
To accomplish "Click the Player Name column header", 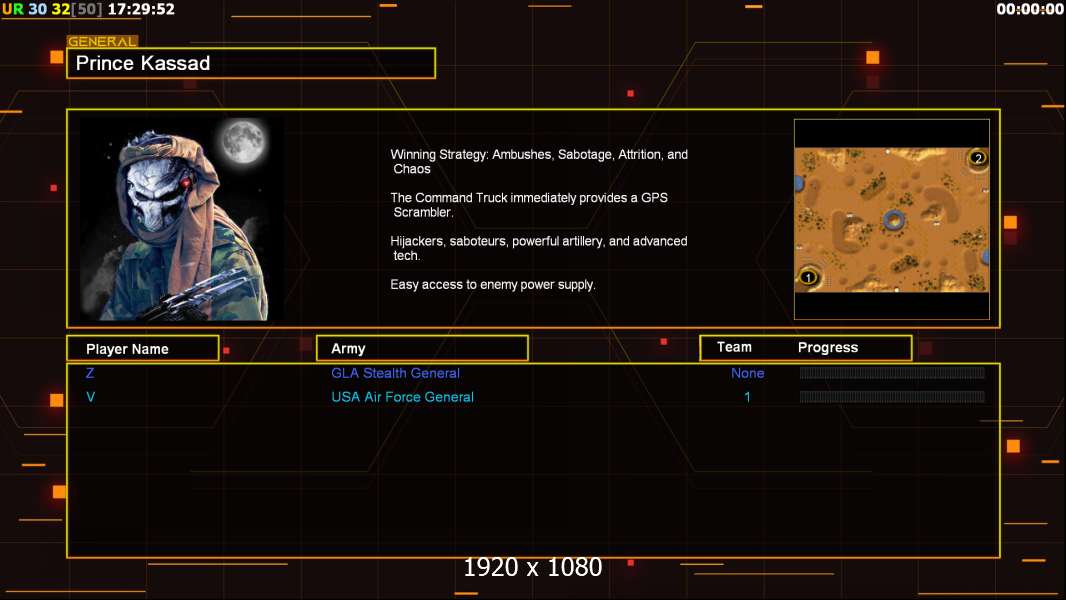I will point(143,349).
